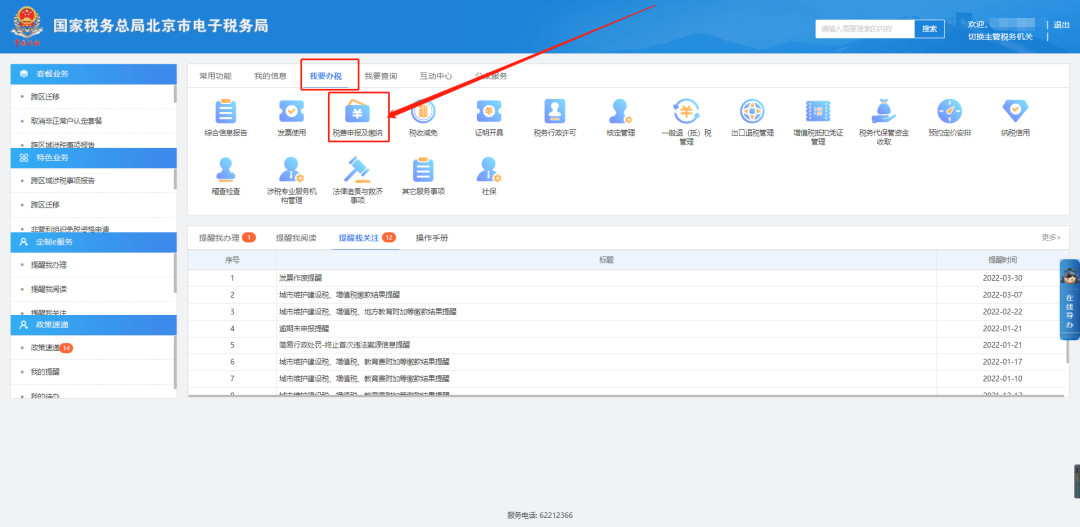Open row 6 notice dated 2022-01-17

pyautogui.click(x=364, y=362)
